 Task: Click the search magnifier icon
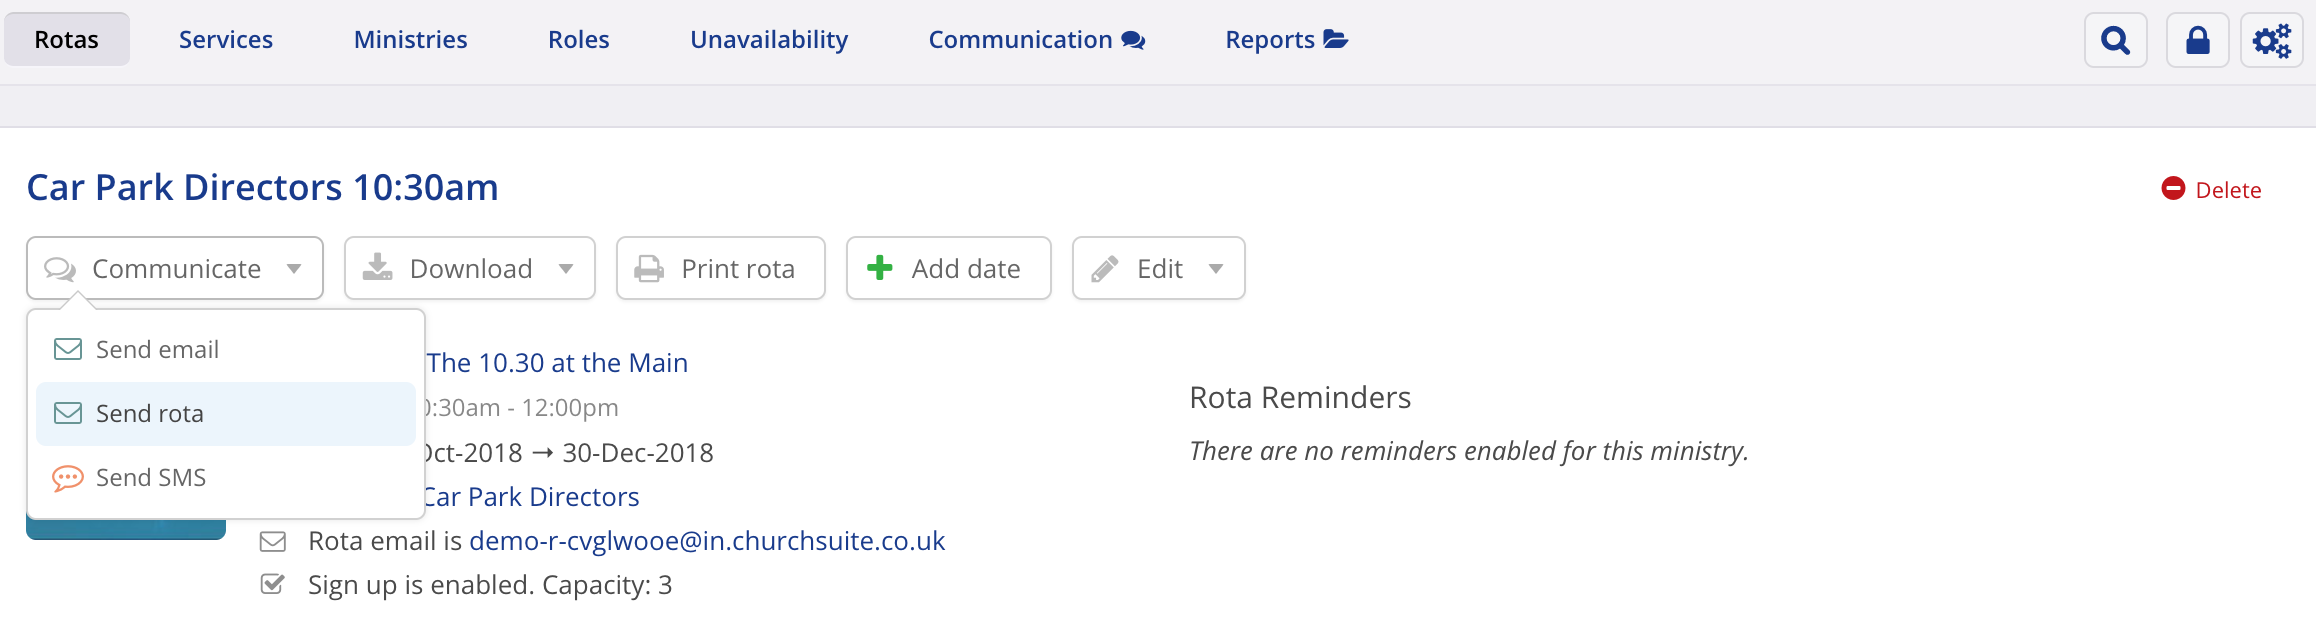(x=2115, y=40)
